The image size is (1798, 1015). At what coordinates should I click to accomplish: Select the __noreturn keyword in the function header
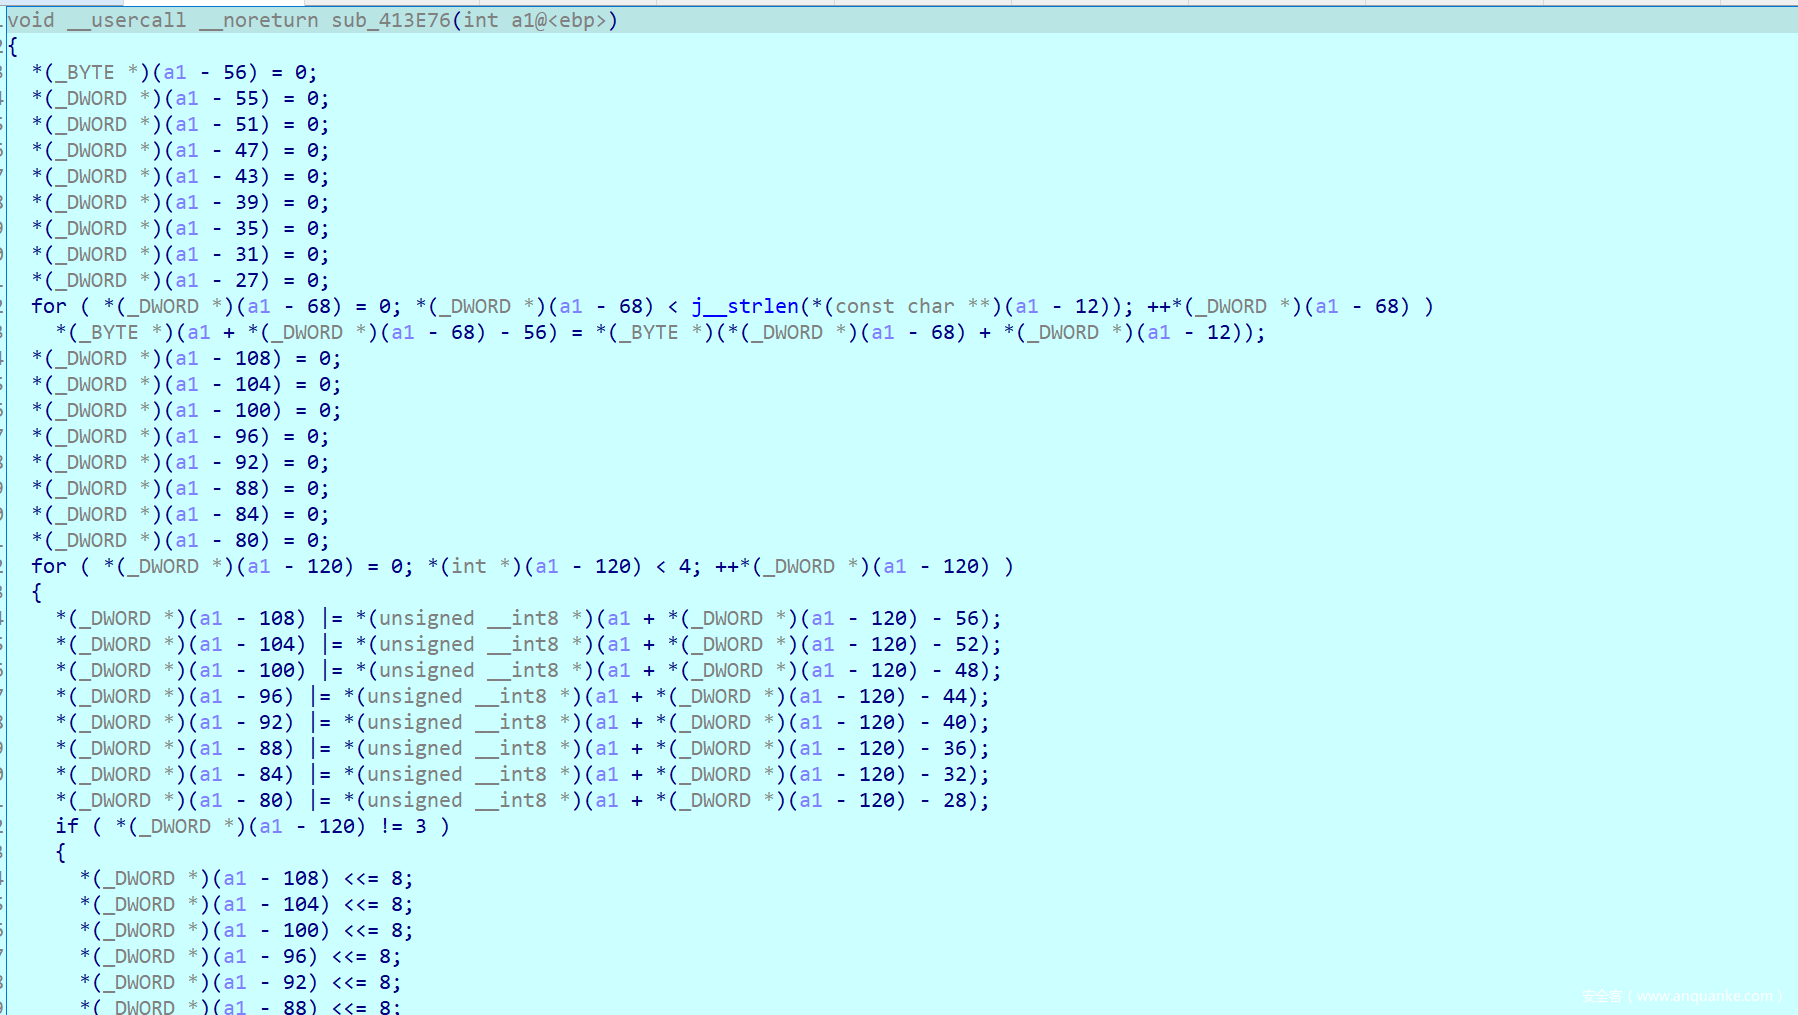[258, 20]
